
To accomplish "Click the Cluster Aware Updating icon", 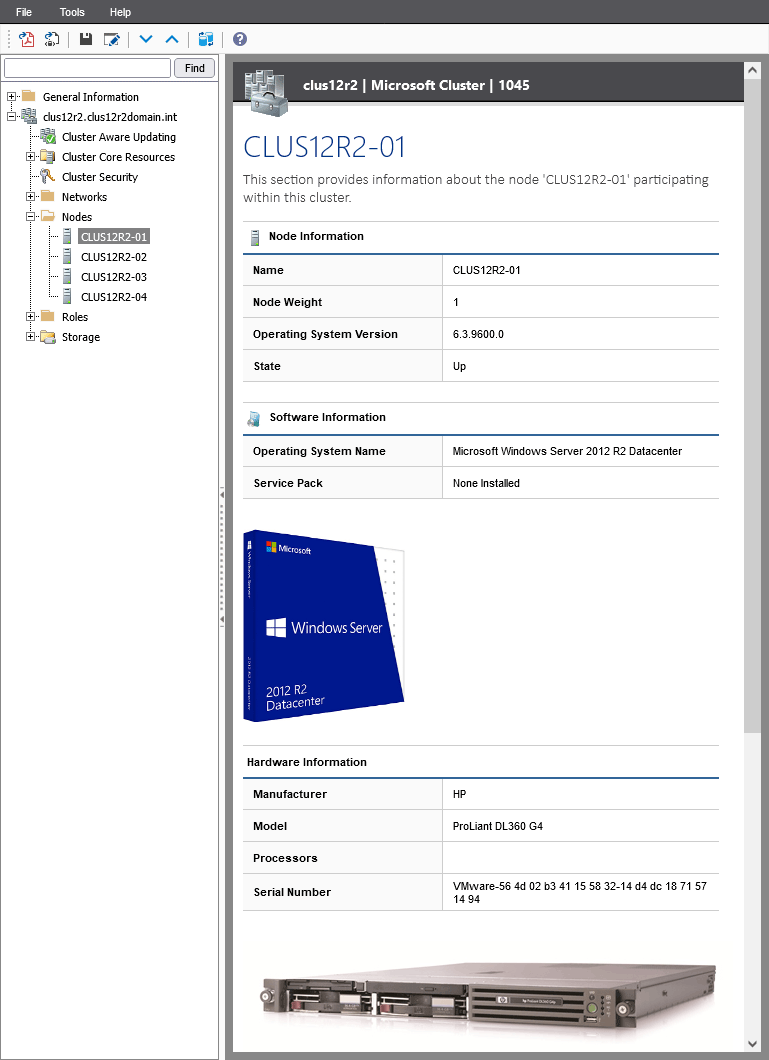I will (48, 137).
